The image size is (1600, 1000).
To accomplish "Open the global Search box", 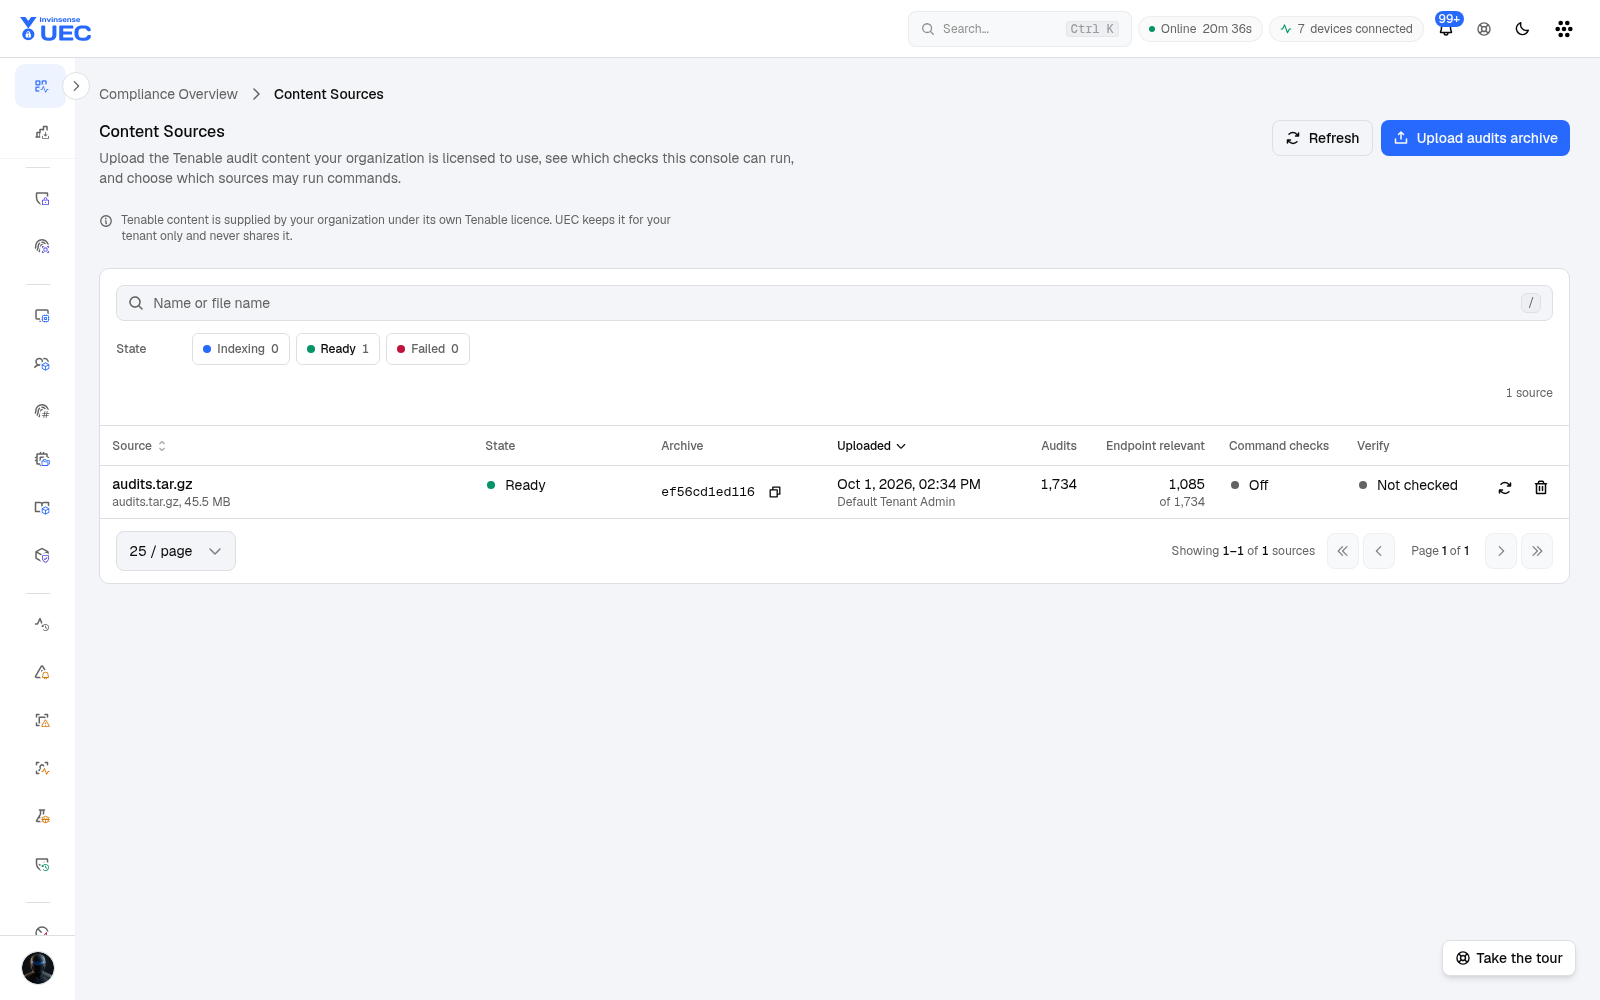I will [1019, 29].
